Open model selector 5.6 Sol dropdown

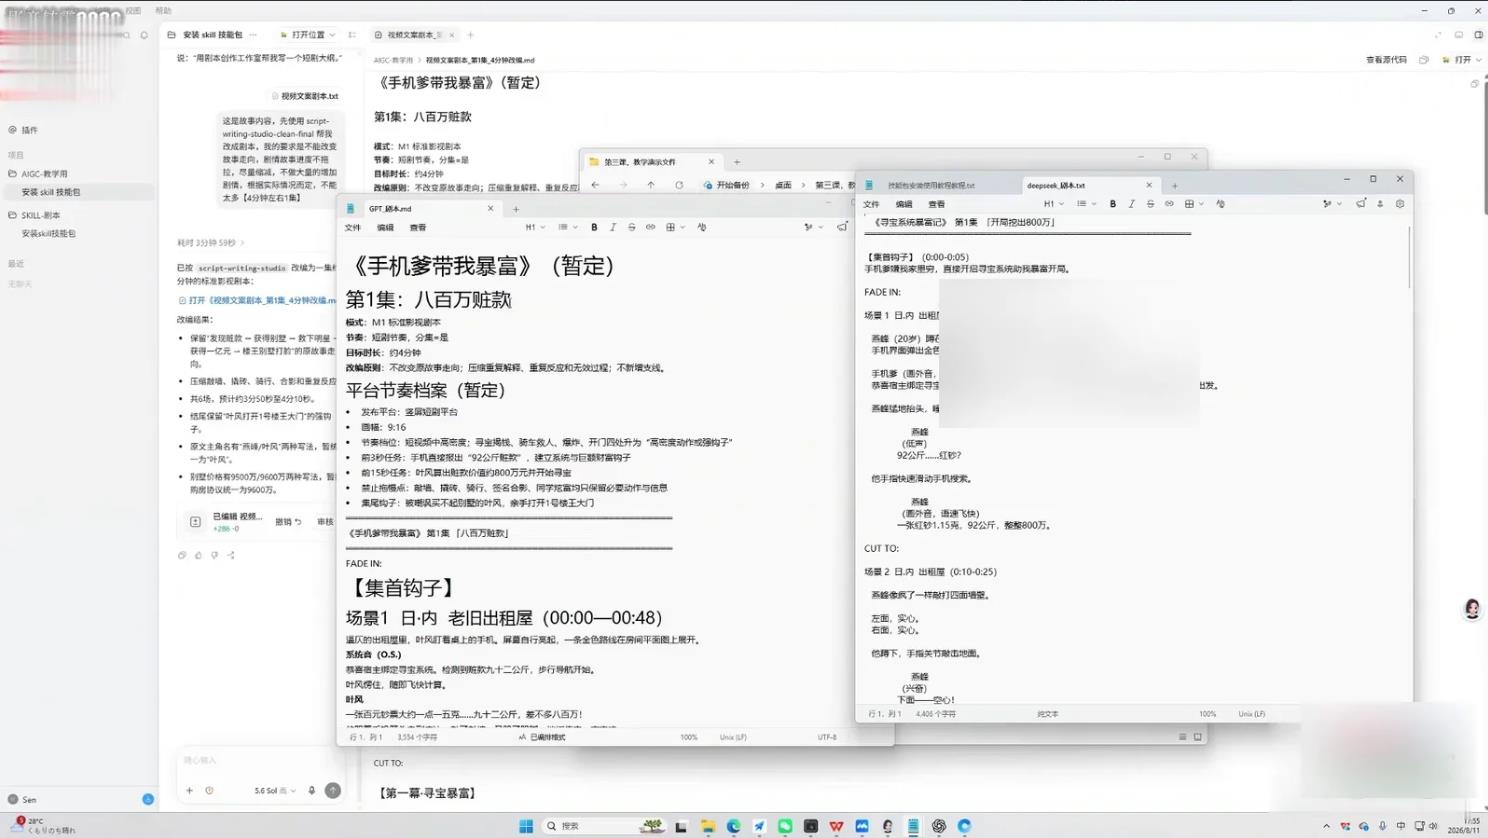pos(275,790)
